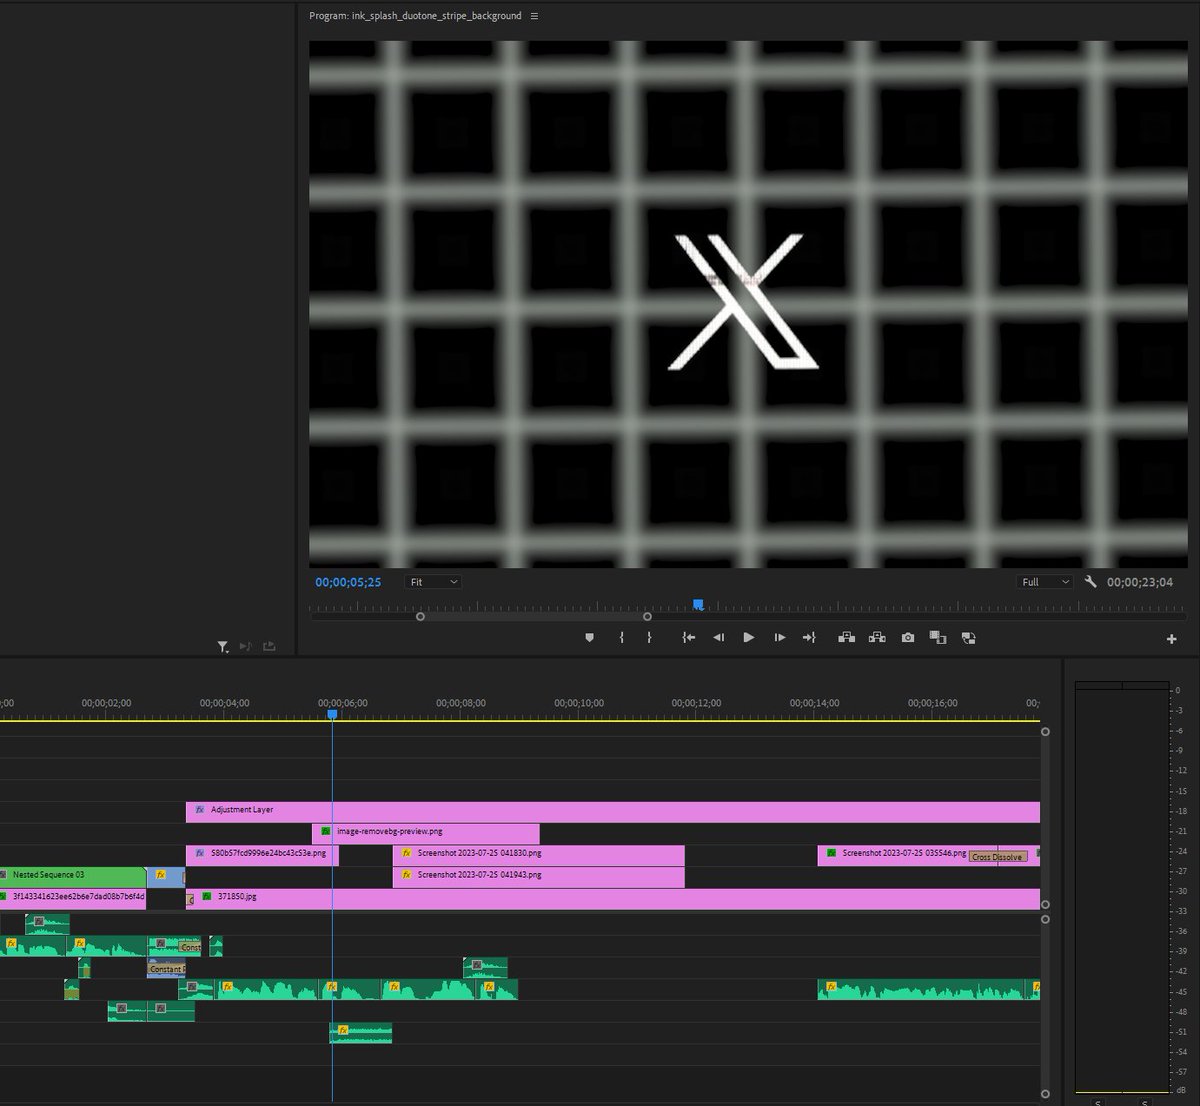Viewport: 1200px width, 1106px height.
Task: Click the Program monitor video preview
Action: tap(748, 304)
